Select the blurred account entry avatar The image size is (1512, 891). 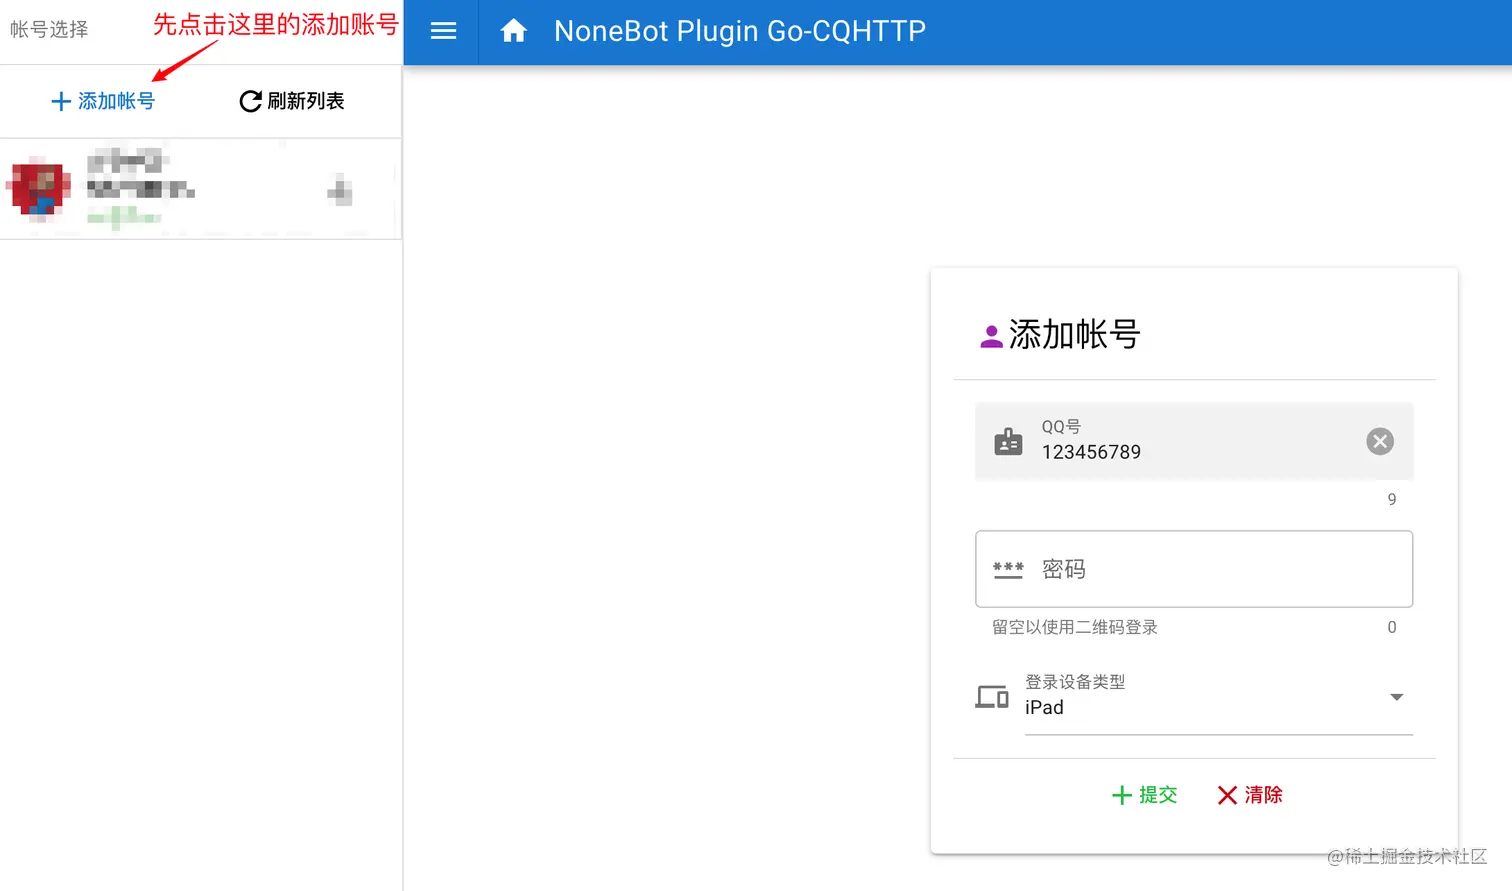pyautogui.click(x=40, y=188)
